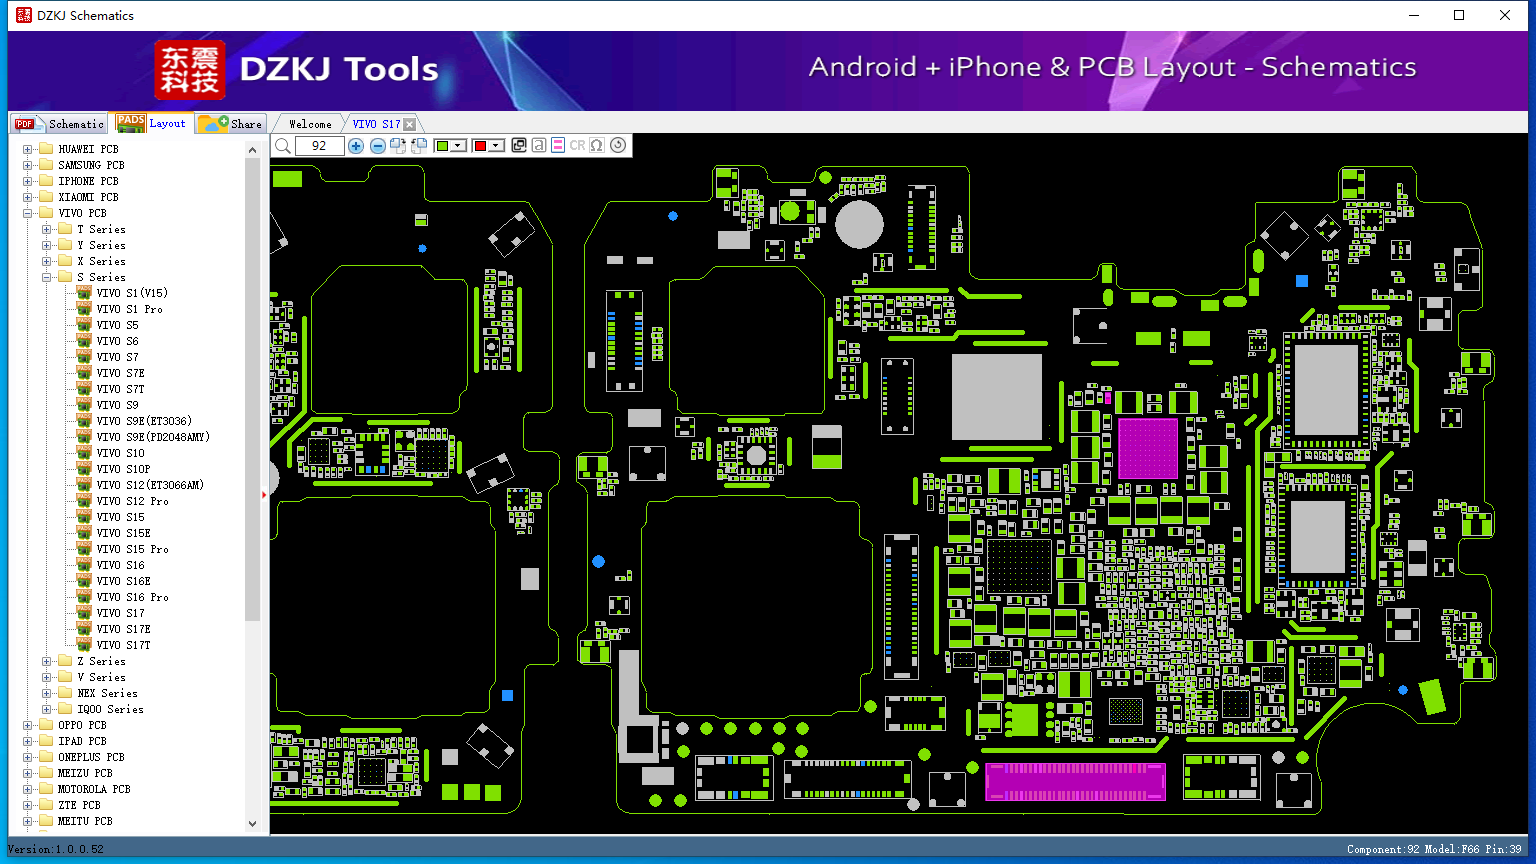Zoom in with the blue plus button

tap(356, 146)
